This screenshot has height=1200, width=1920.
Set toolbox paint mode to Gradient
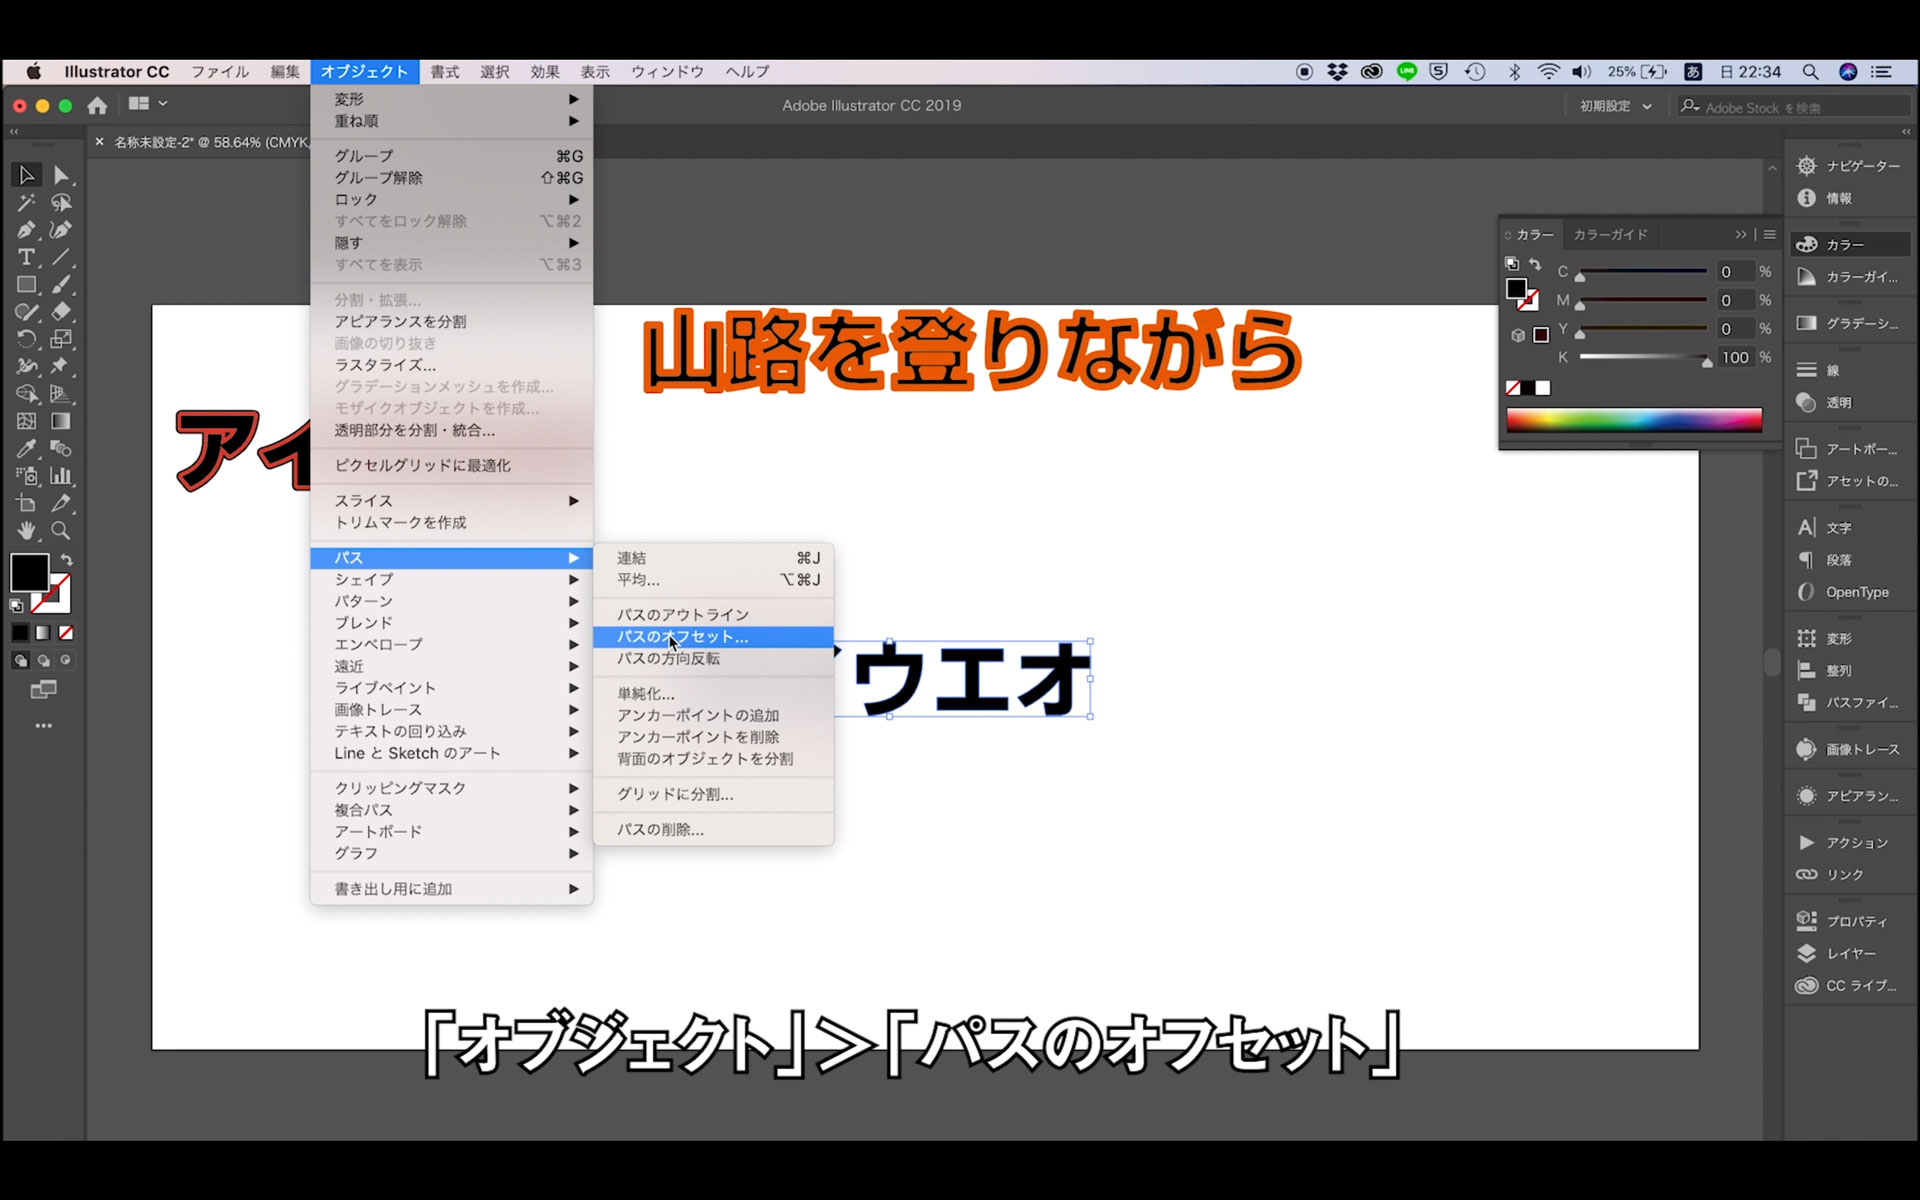coord(43,633)
